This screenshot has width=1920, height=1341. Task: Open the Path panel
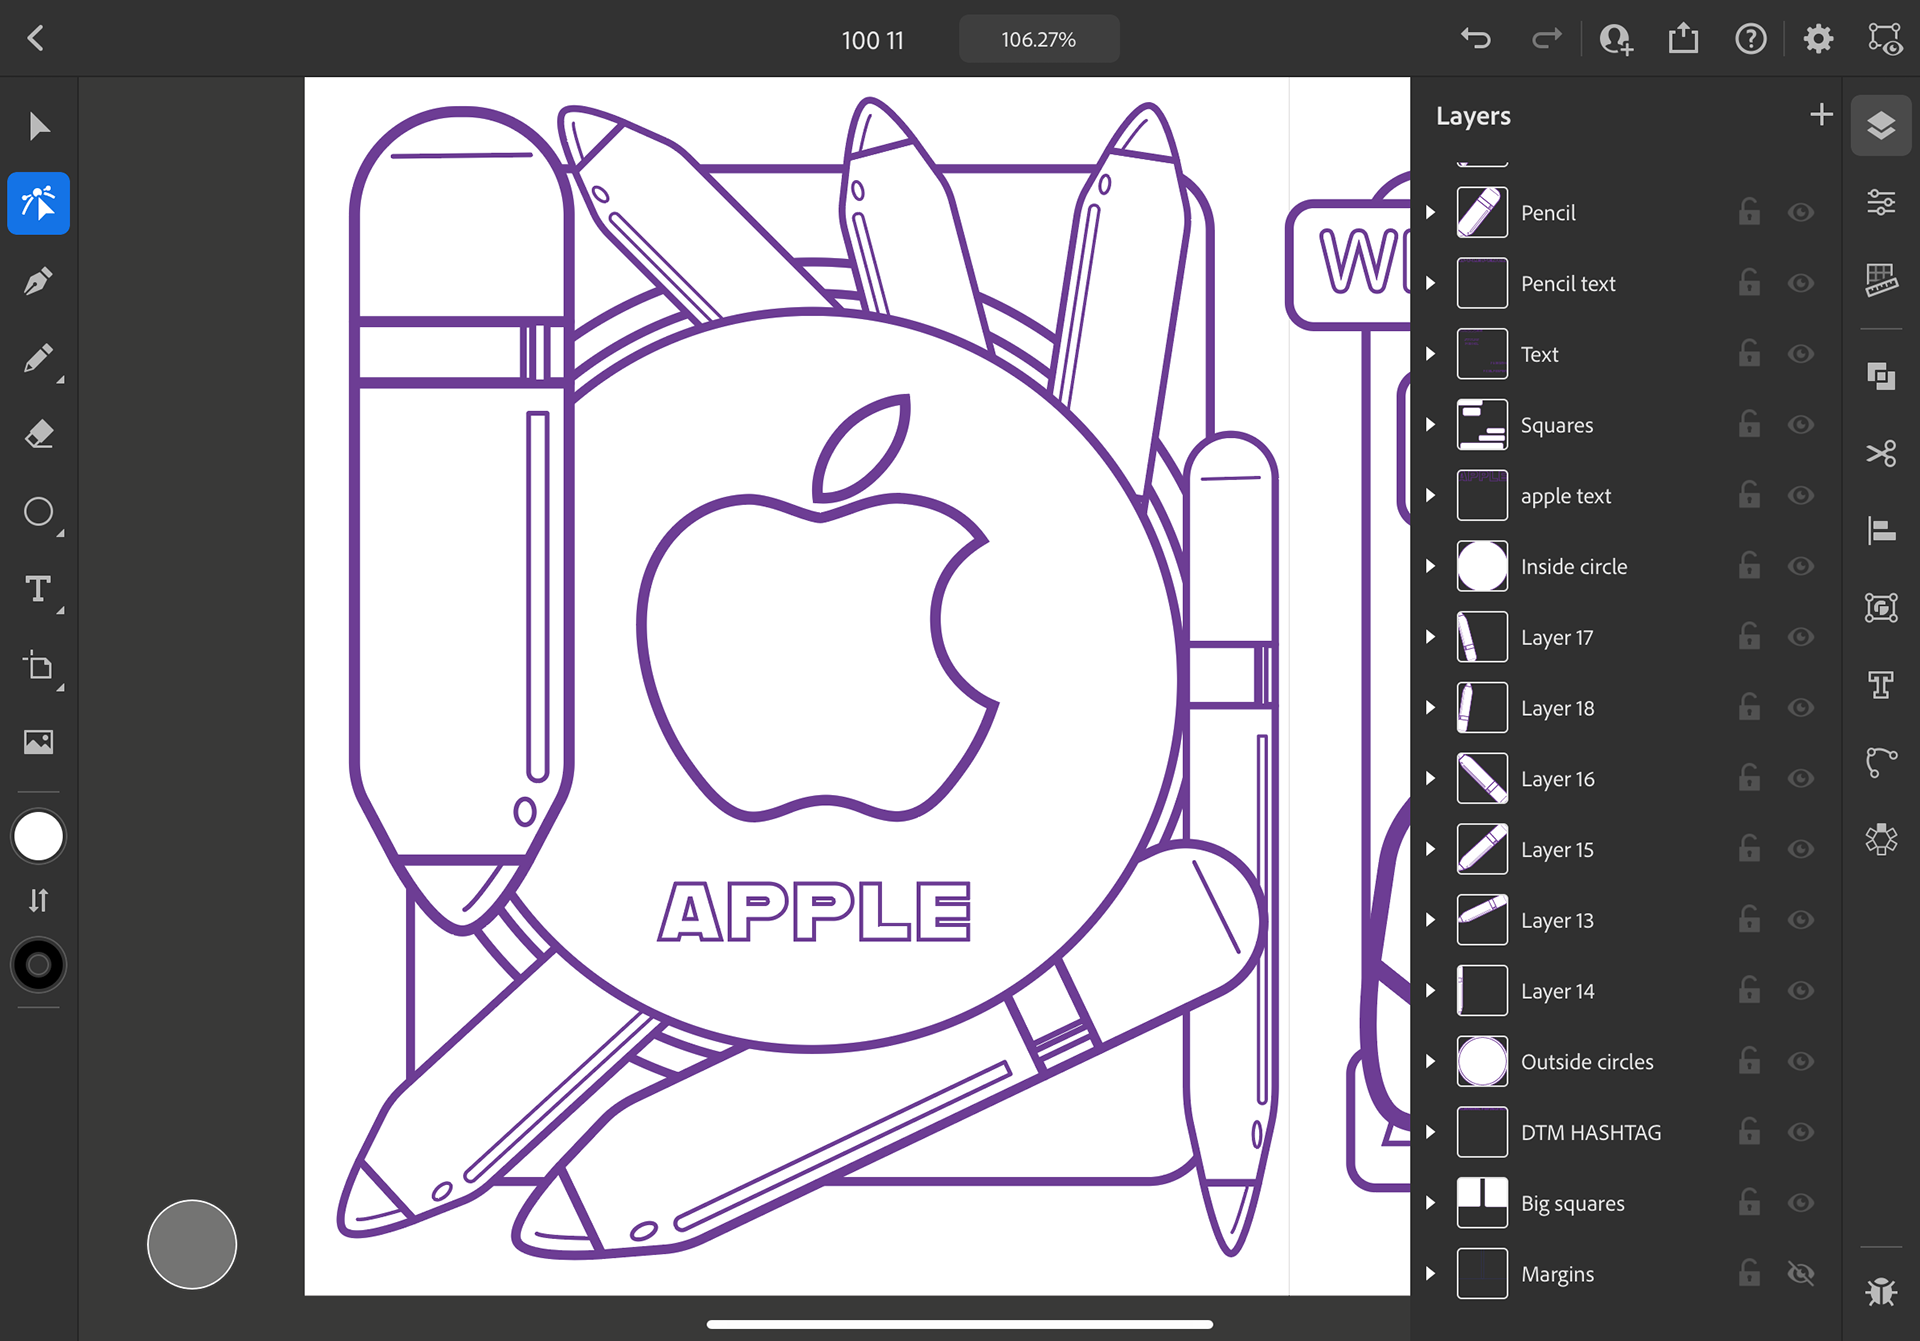pyautogui.click(x=1881, y=762)
